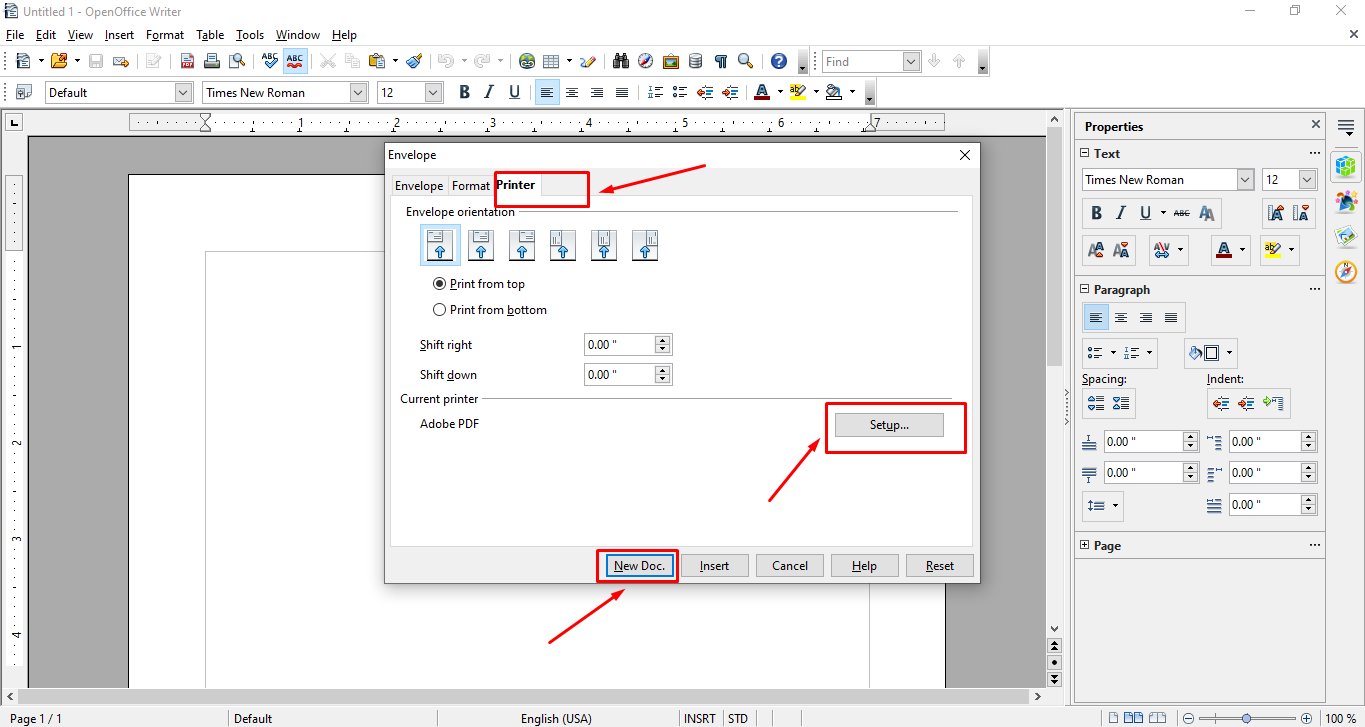Click the AutoSpellcheck toolbar icon

(x=294, y=61)
